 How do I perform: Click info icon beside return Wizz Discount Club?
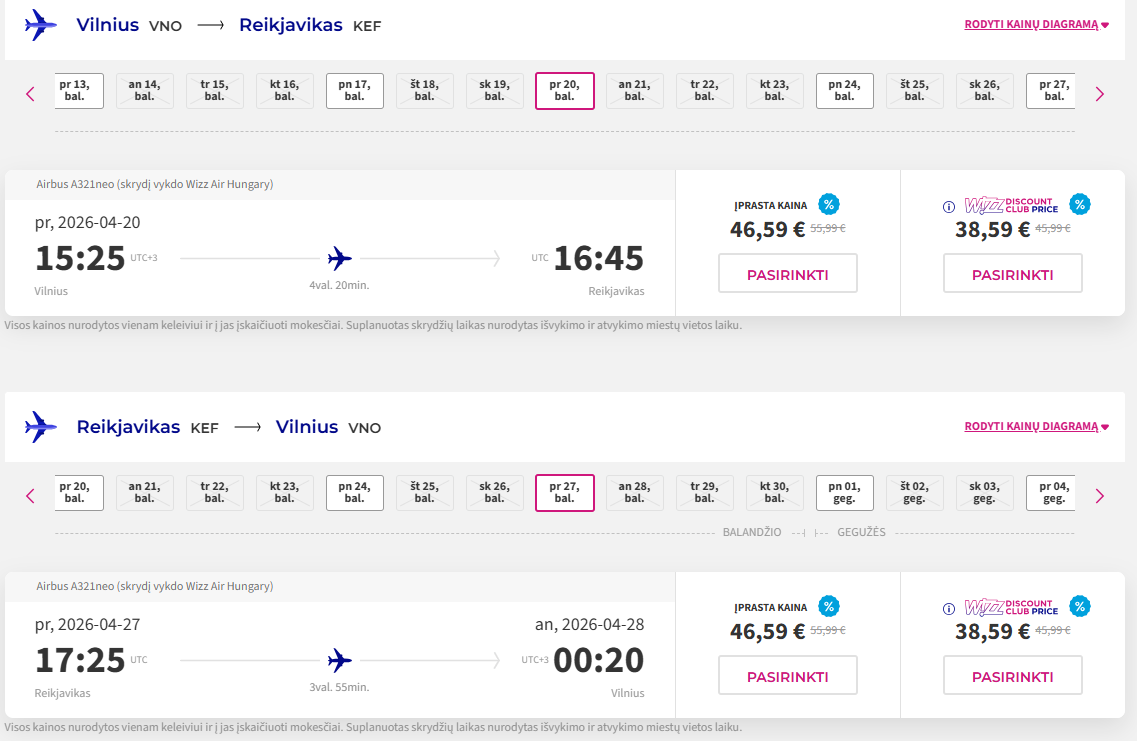click(x=949, y=609)
